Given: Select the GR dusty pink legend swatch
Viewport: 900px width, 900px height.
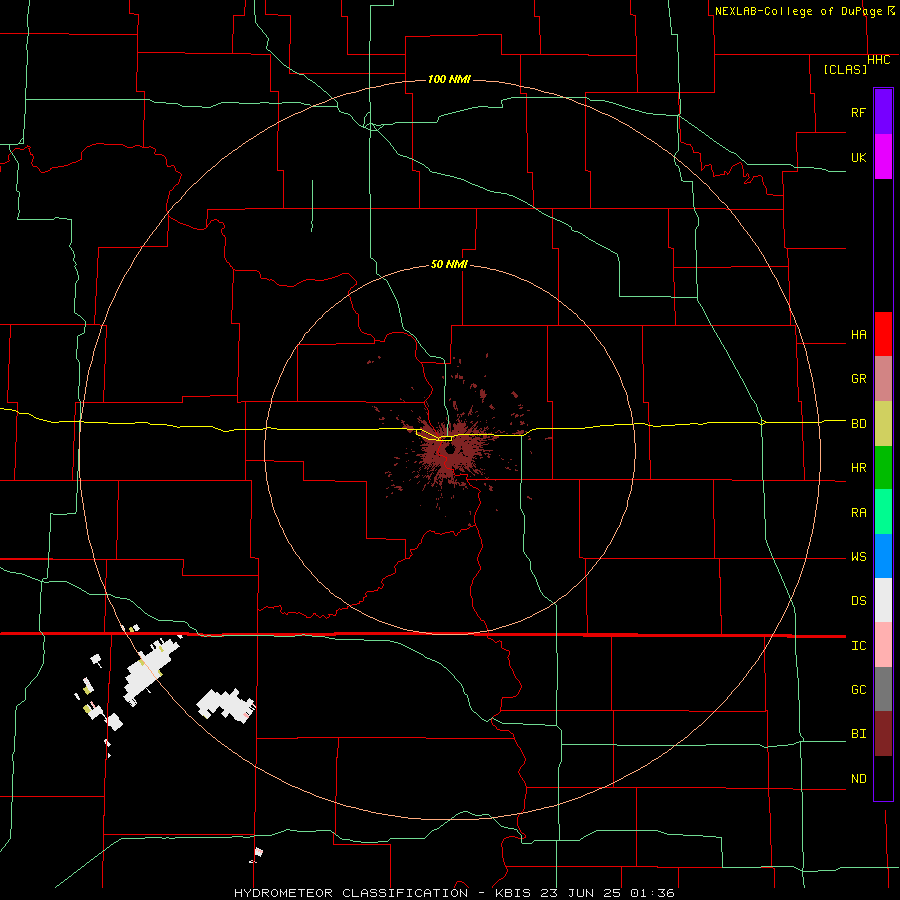Looking at the screenshot, I should tap(883, 379).
